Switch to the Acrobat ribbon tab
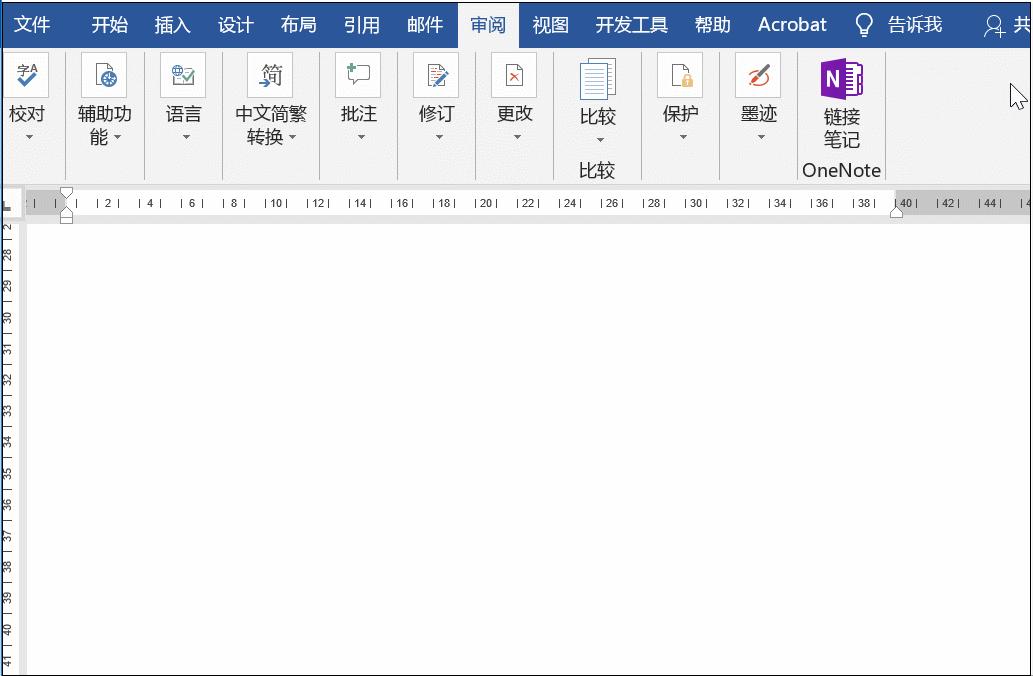Viewport: 1033px width, 676px height. (791, 24)
